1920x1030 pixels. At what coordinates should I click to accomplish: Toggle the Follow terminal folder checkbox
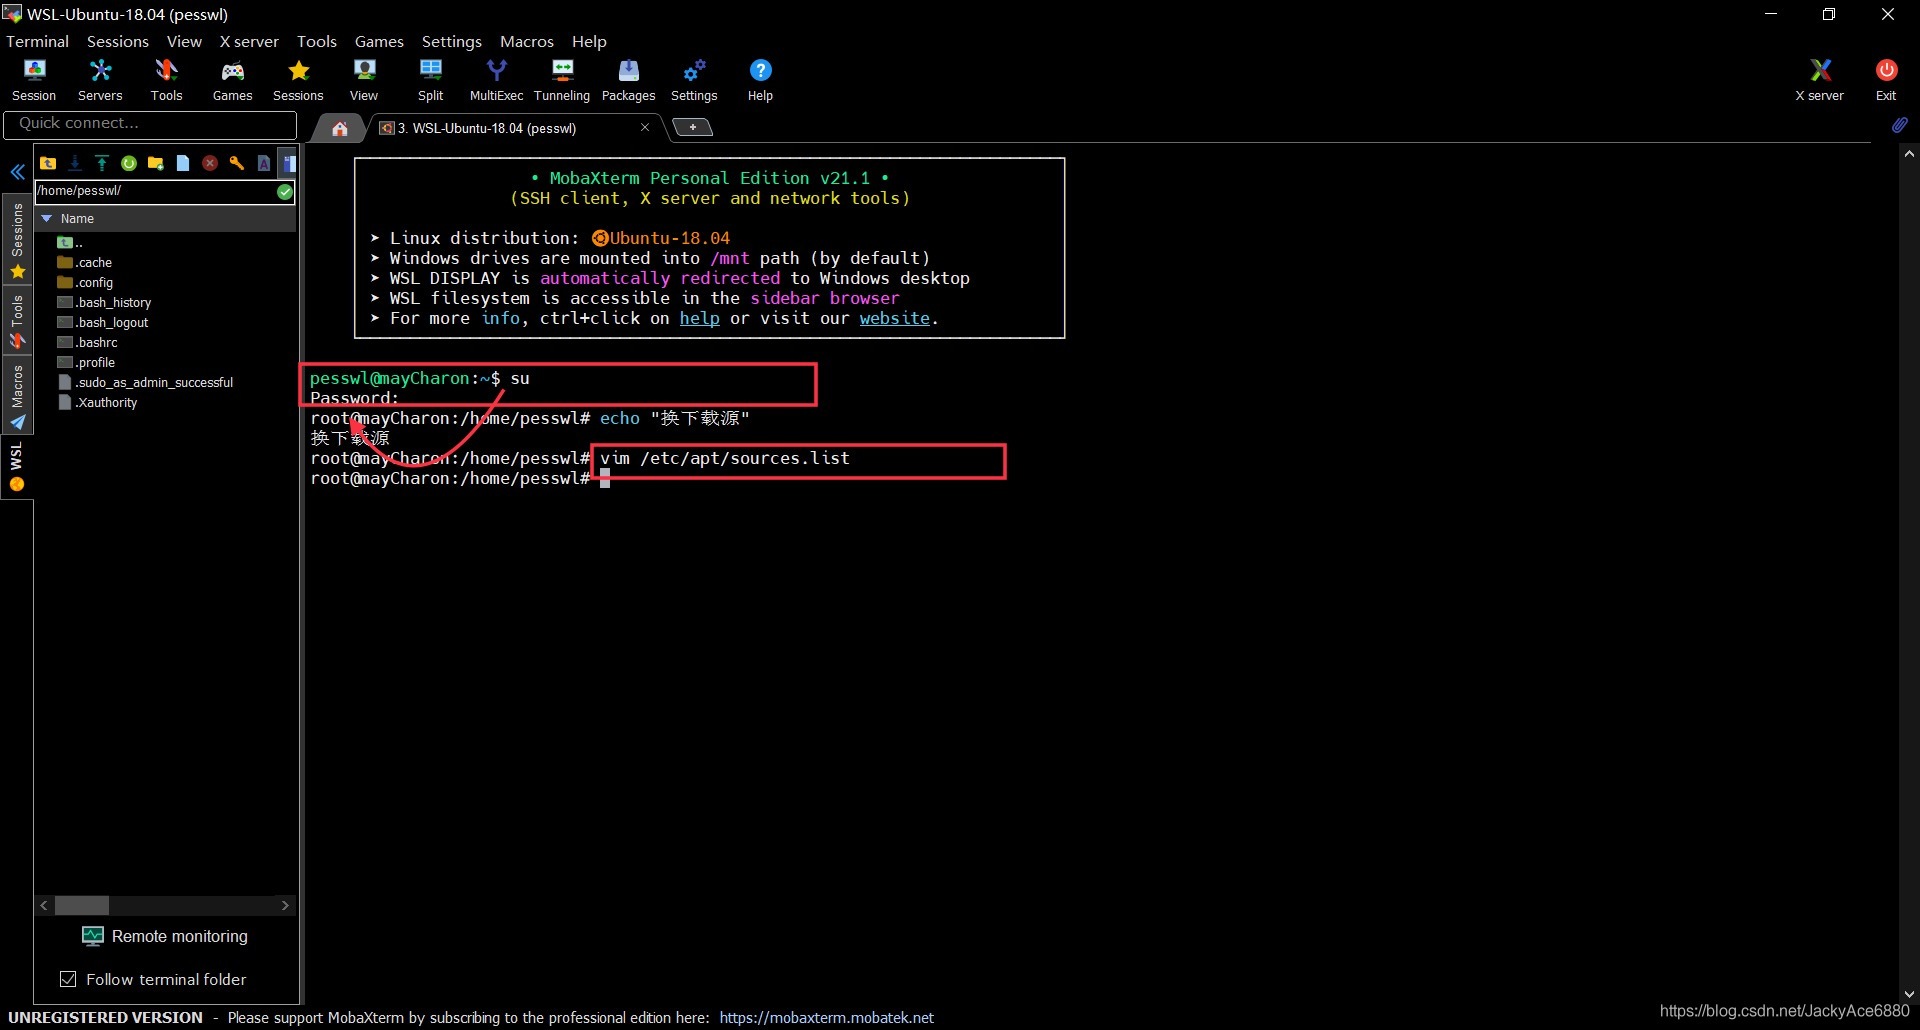click(68, 979)
